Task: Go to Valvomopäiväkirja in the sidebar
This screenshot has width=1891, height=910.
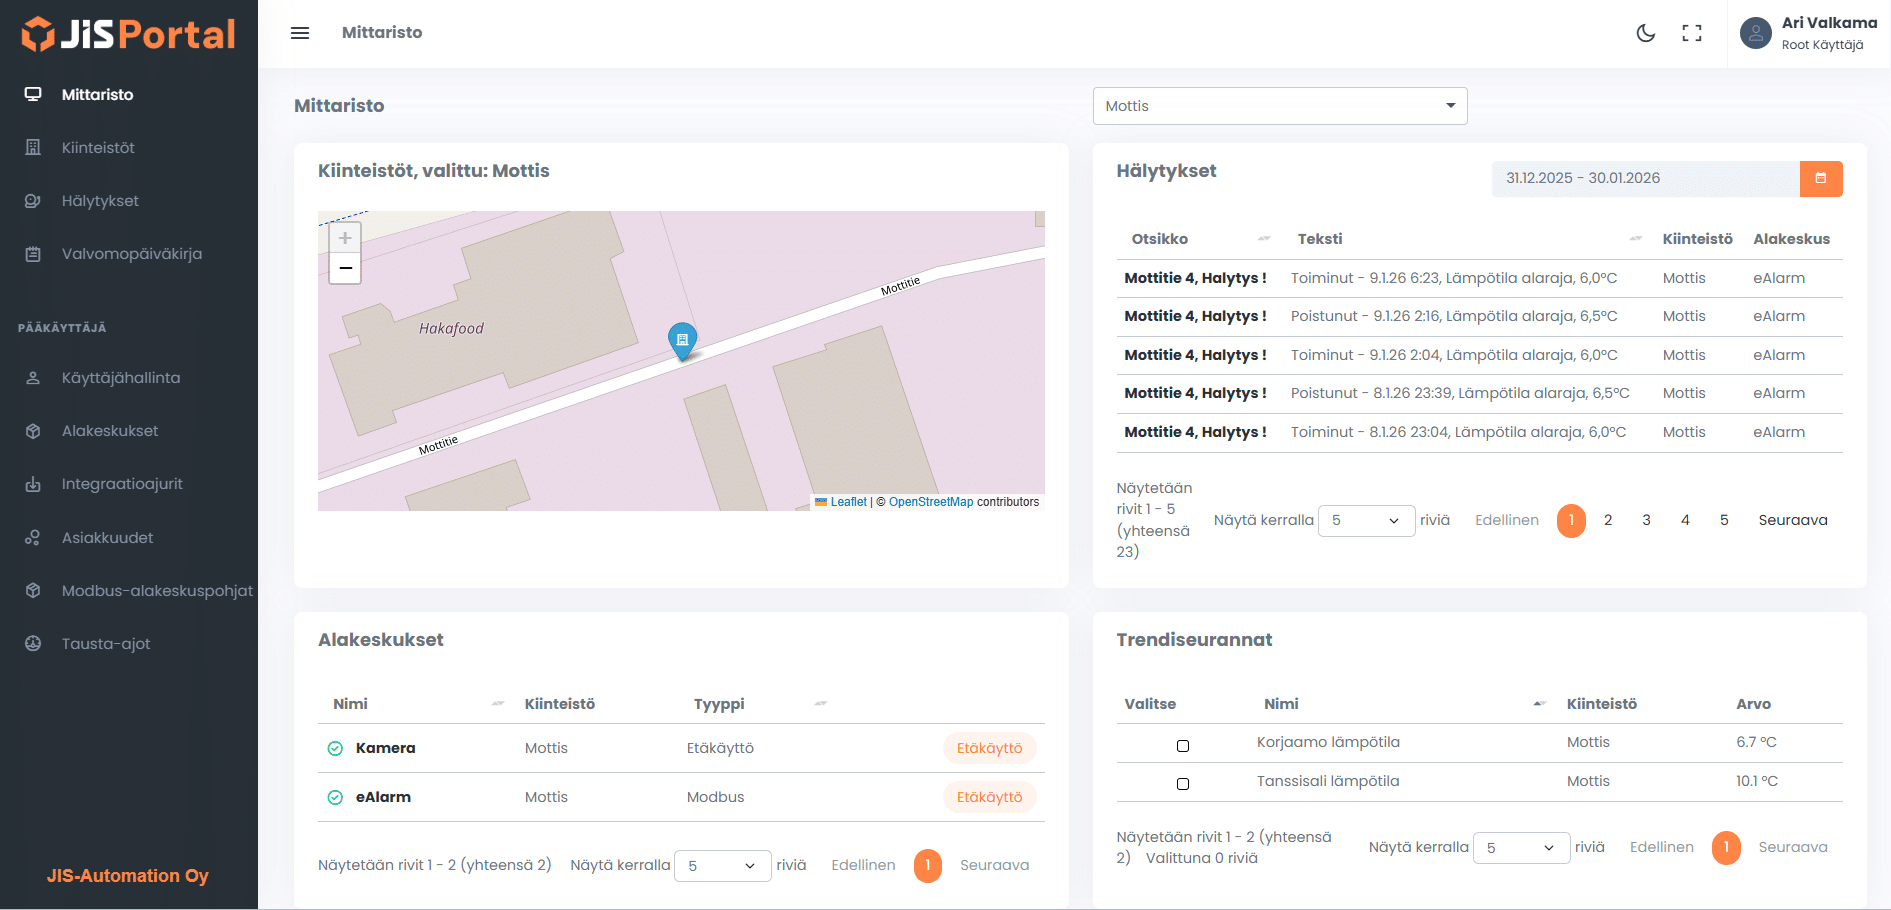Action: (131, 254)
